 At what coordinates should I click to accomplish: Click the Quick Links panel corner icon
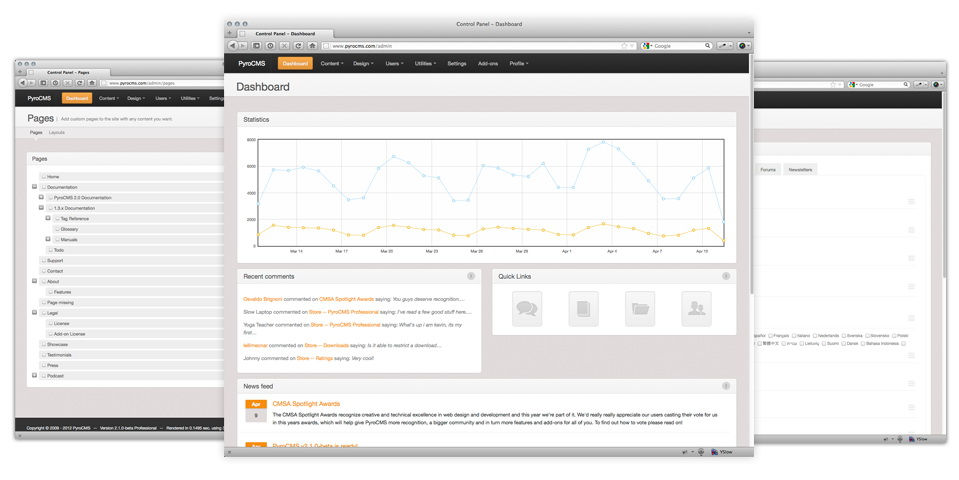[x=726, y=276]
